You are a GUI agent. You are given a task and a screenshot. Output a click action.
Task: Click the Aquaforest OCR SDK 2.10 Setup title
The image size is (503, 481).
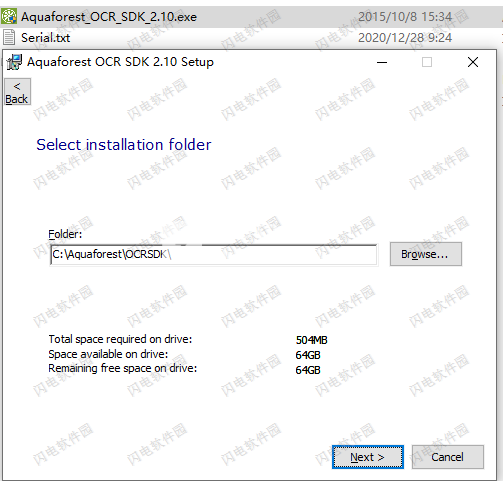coord(120,62)
